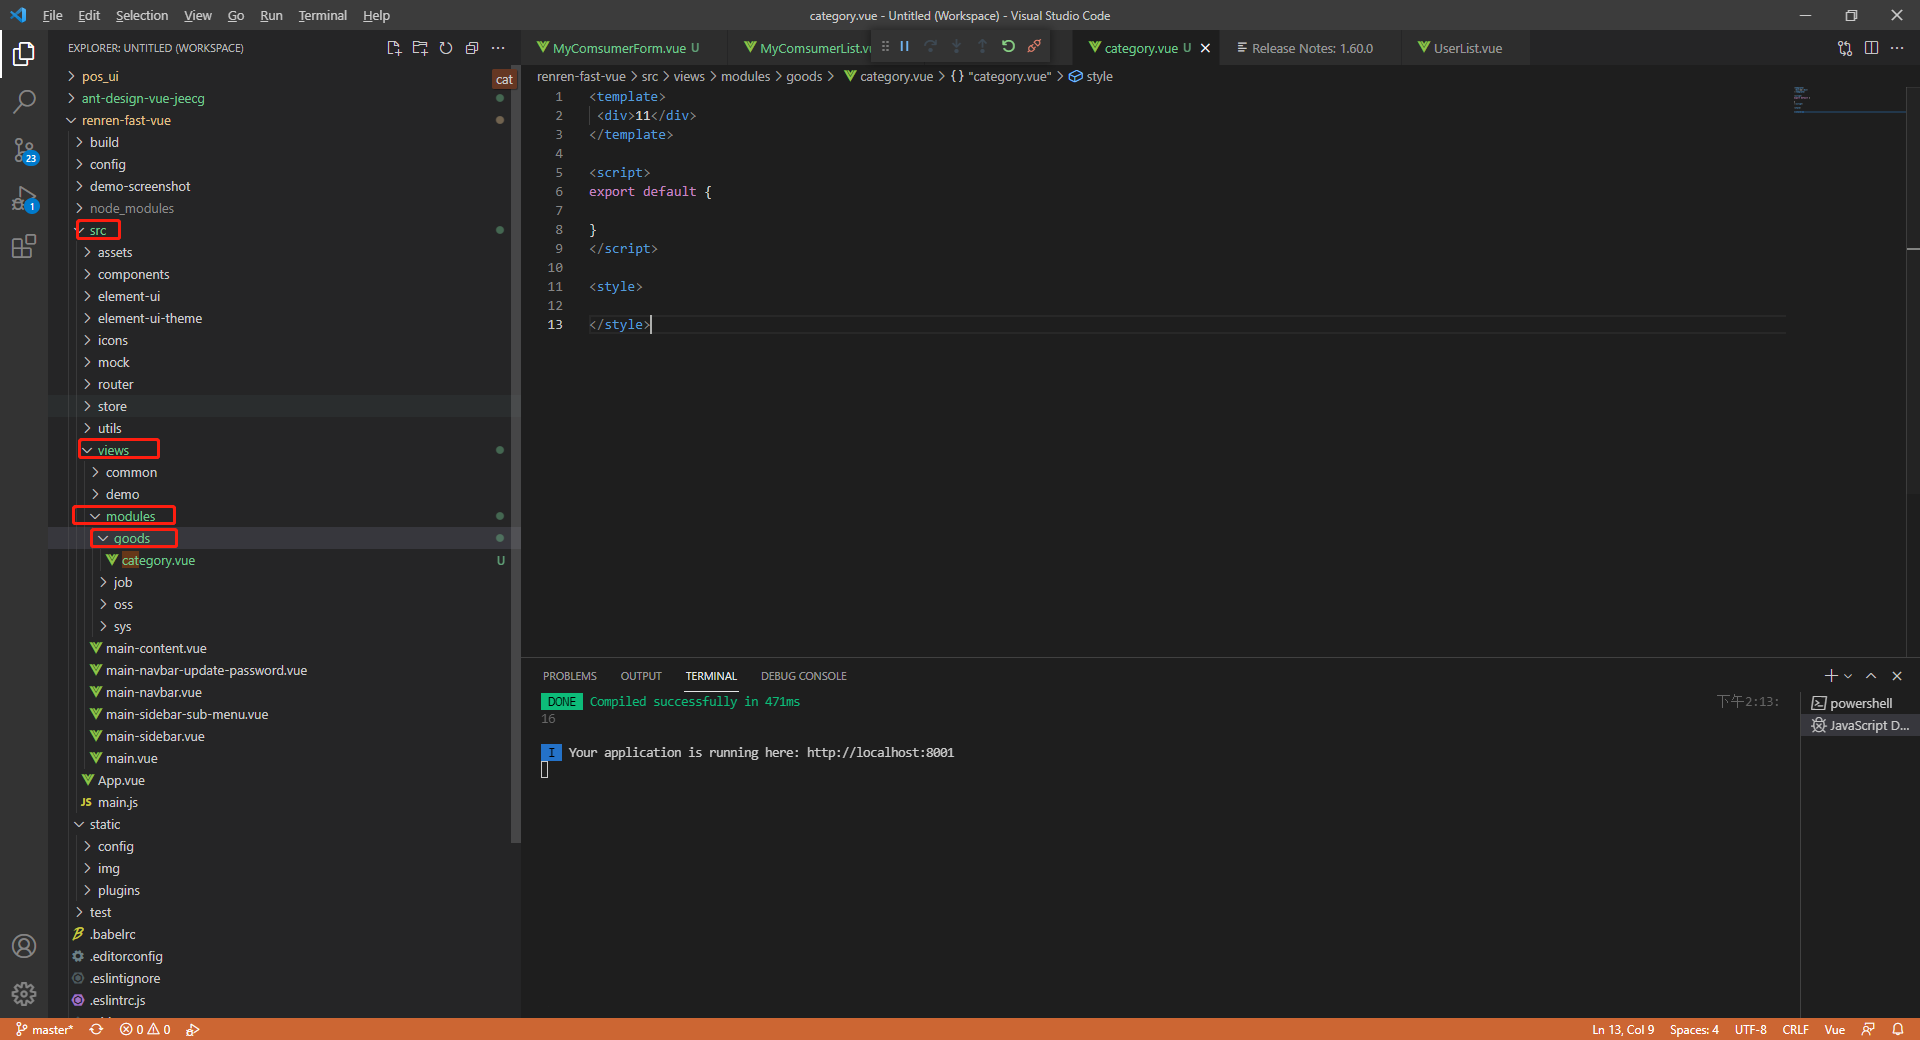This screenshot has width=1920, height=1040.
Task: Split the editor to the right
Action: (1871, 48)
